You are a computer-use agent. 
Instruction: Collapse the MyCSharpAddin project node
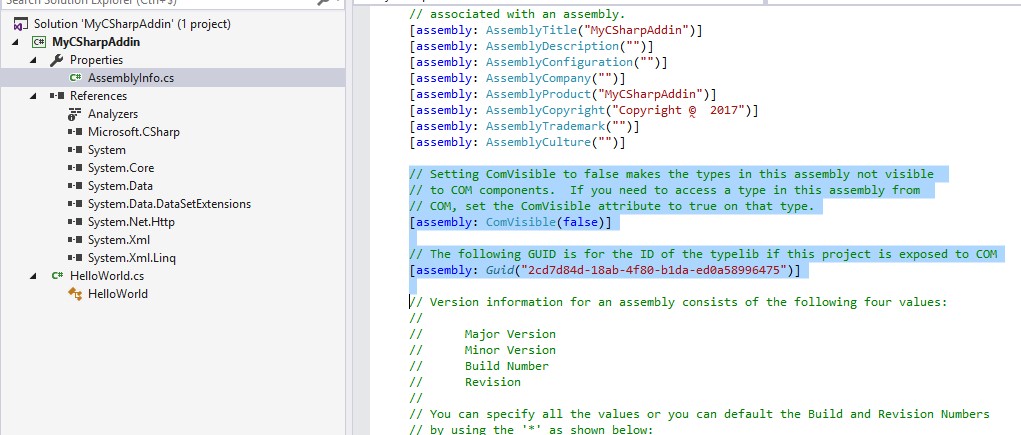coord(15,42)
